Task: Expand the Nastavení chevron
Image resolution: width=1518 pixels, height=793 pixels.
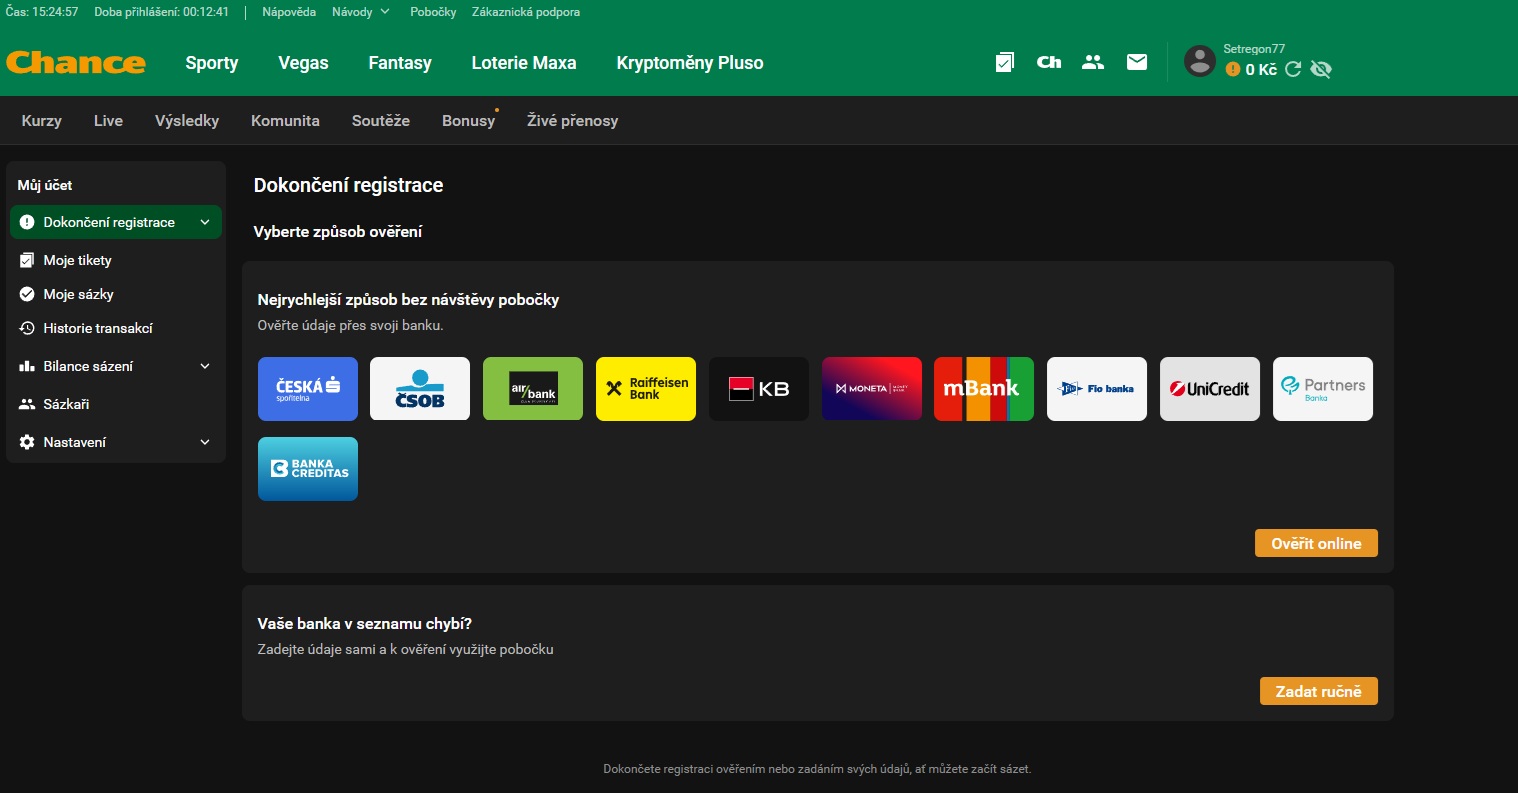Action: pyautogui.click(x=205, y=442)
